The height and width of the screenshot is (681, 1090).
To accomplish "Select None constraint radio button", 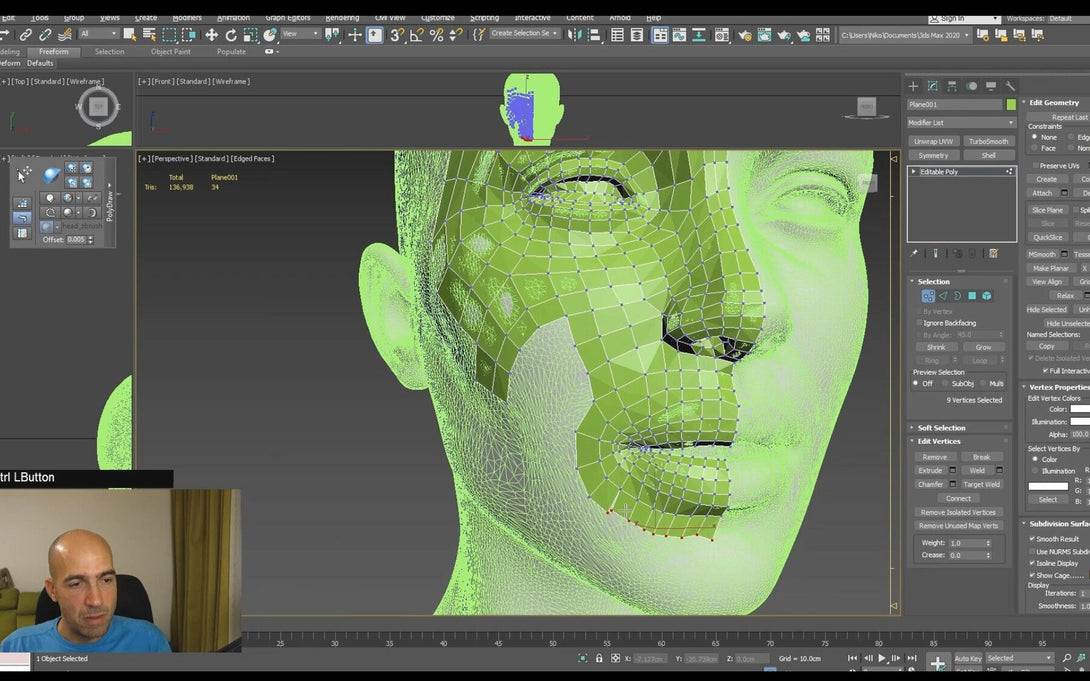I will click(x=1034, y=137).
